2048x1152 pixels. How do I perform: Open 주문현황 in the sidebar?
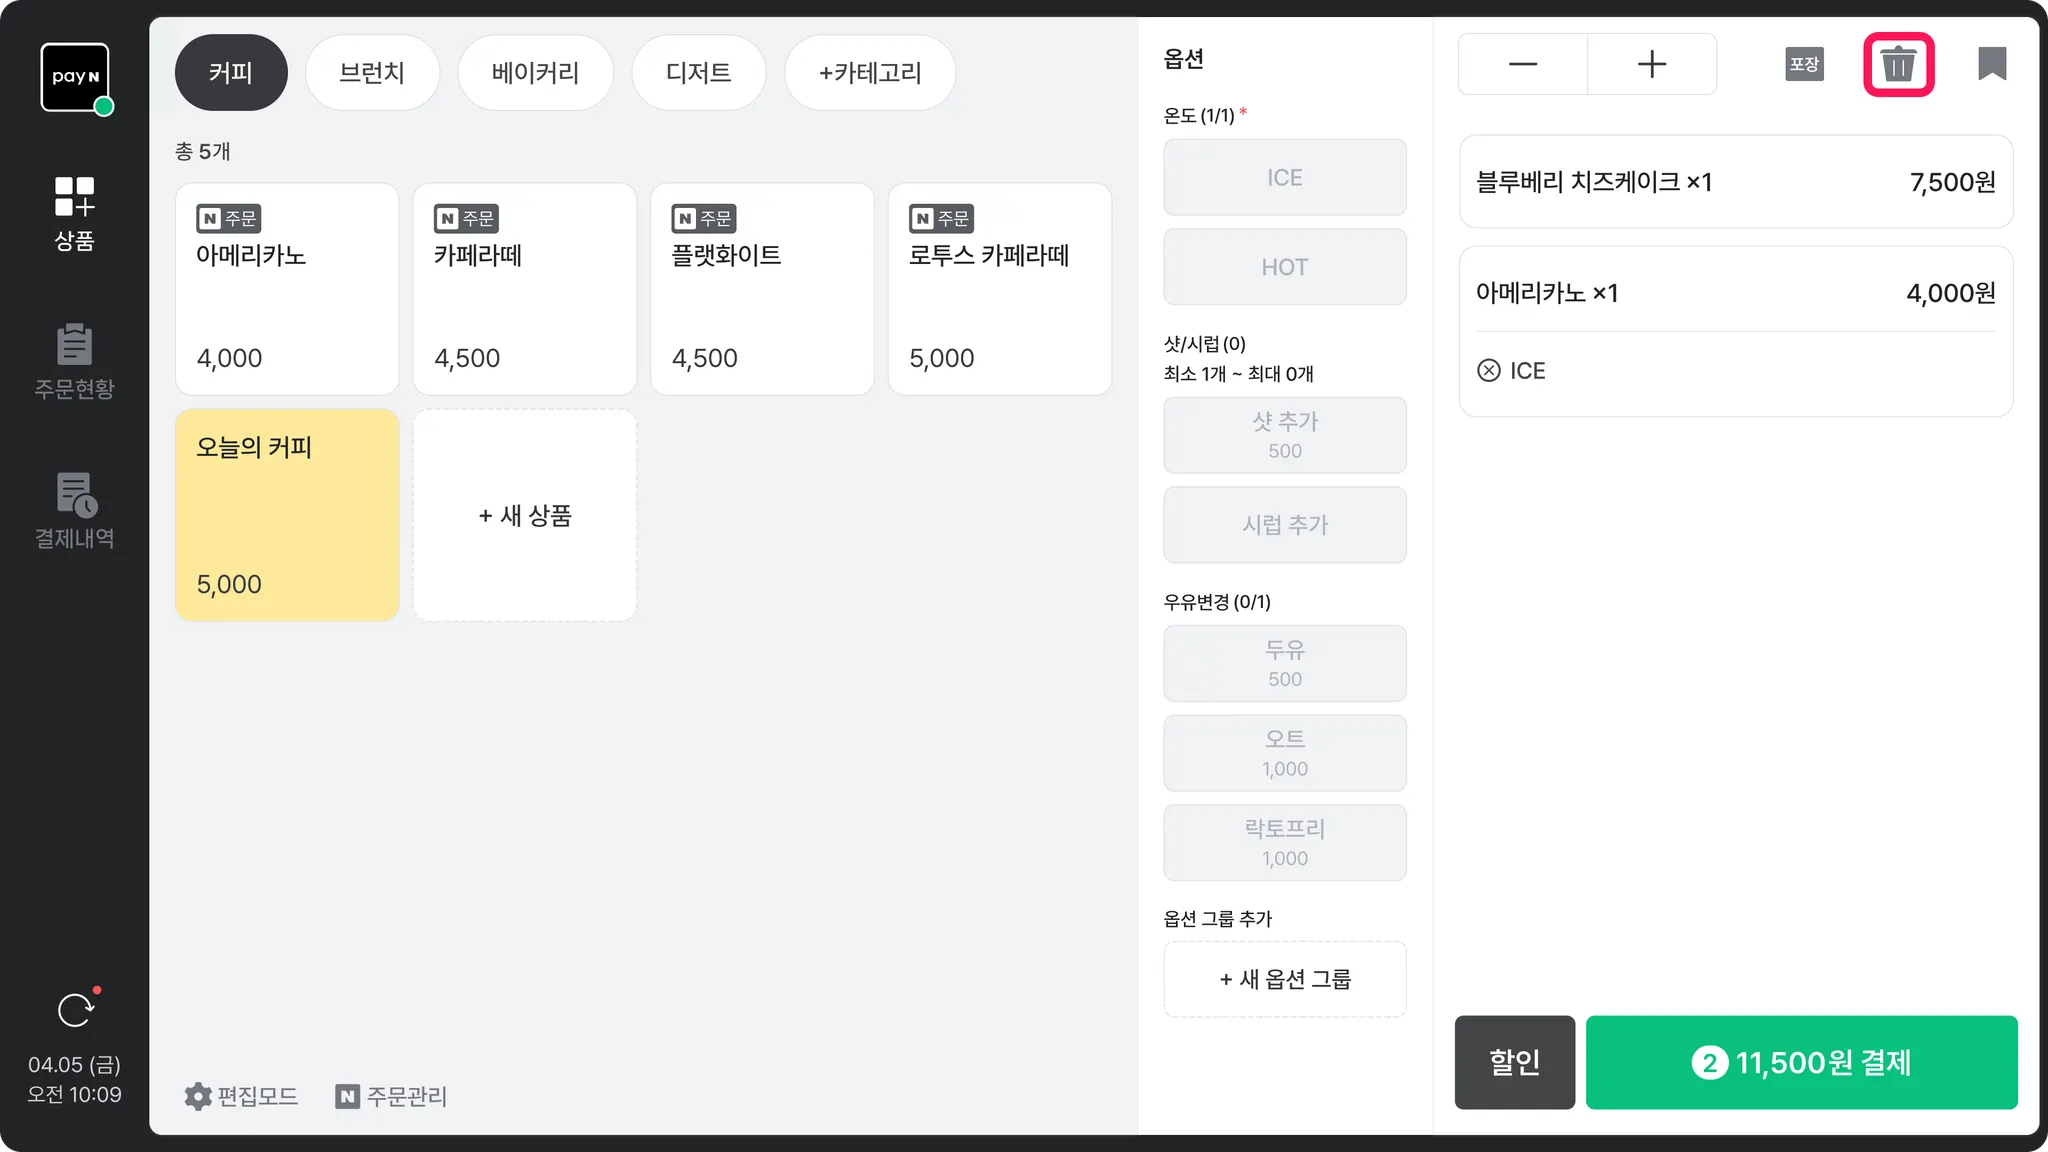pyautogui.click(x=75, y=361)
